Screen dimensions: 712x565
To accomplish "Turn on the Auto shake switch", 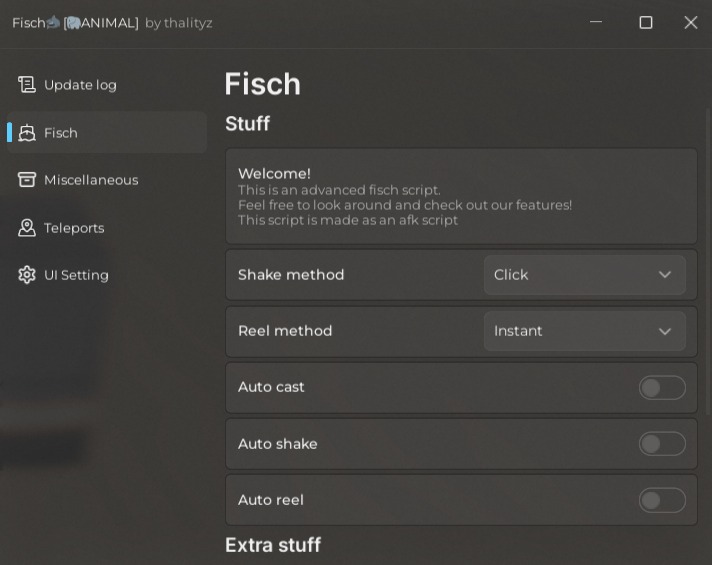I will point(662,444).
